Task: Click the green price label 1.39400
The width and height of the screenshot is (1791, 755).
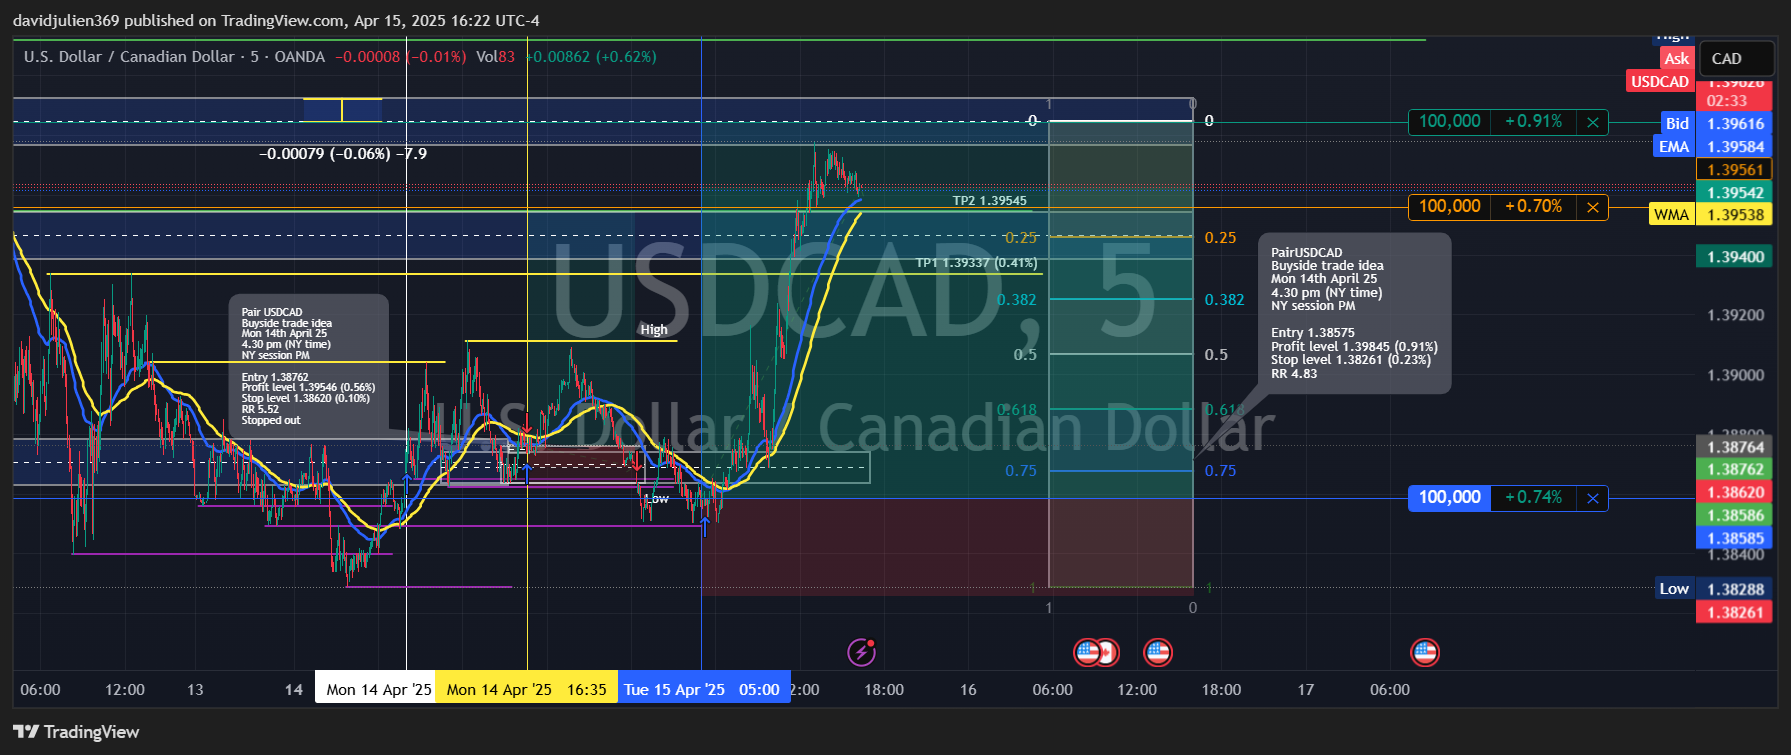Action: click(1734, 257)
